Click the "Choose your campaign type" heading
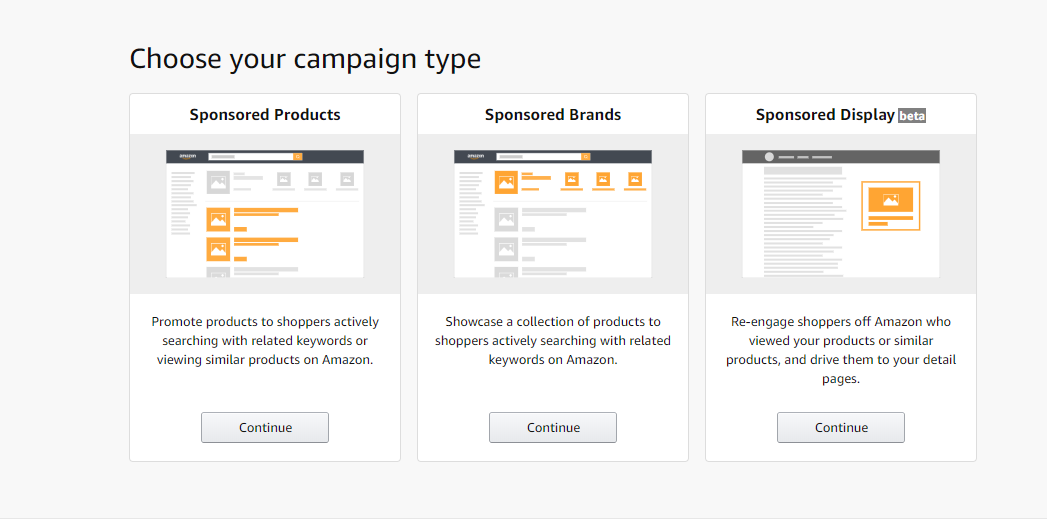This screenshot has width=1047, height=530. (x=305, y=59)
